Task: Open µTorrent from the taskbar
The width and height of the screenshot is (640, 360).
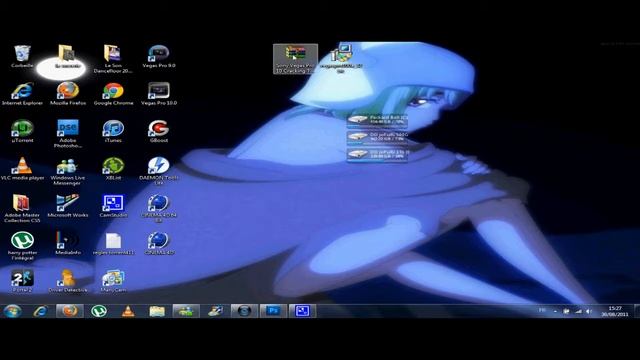Action: click(99, 311)
